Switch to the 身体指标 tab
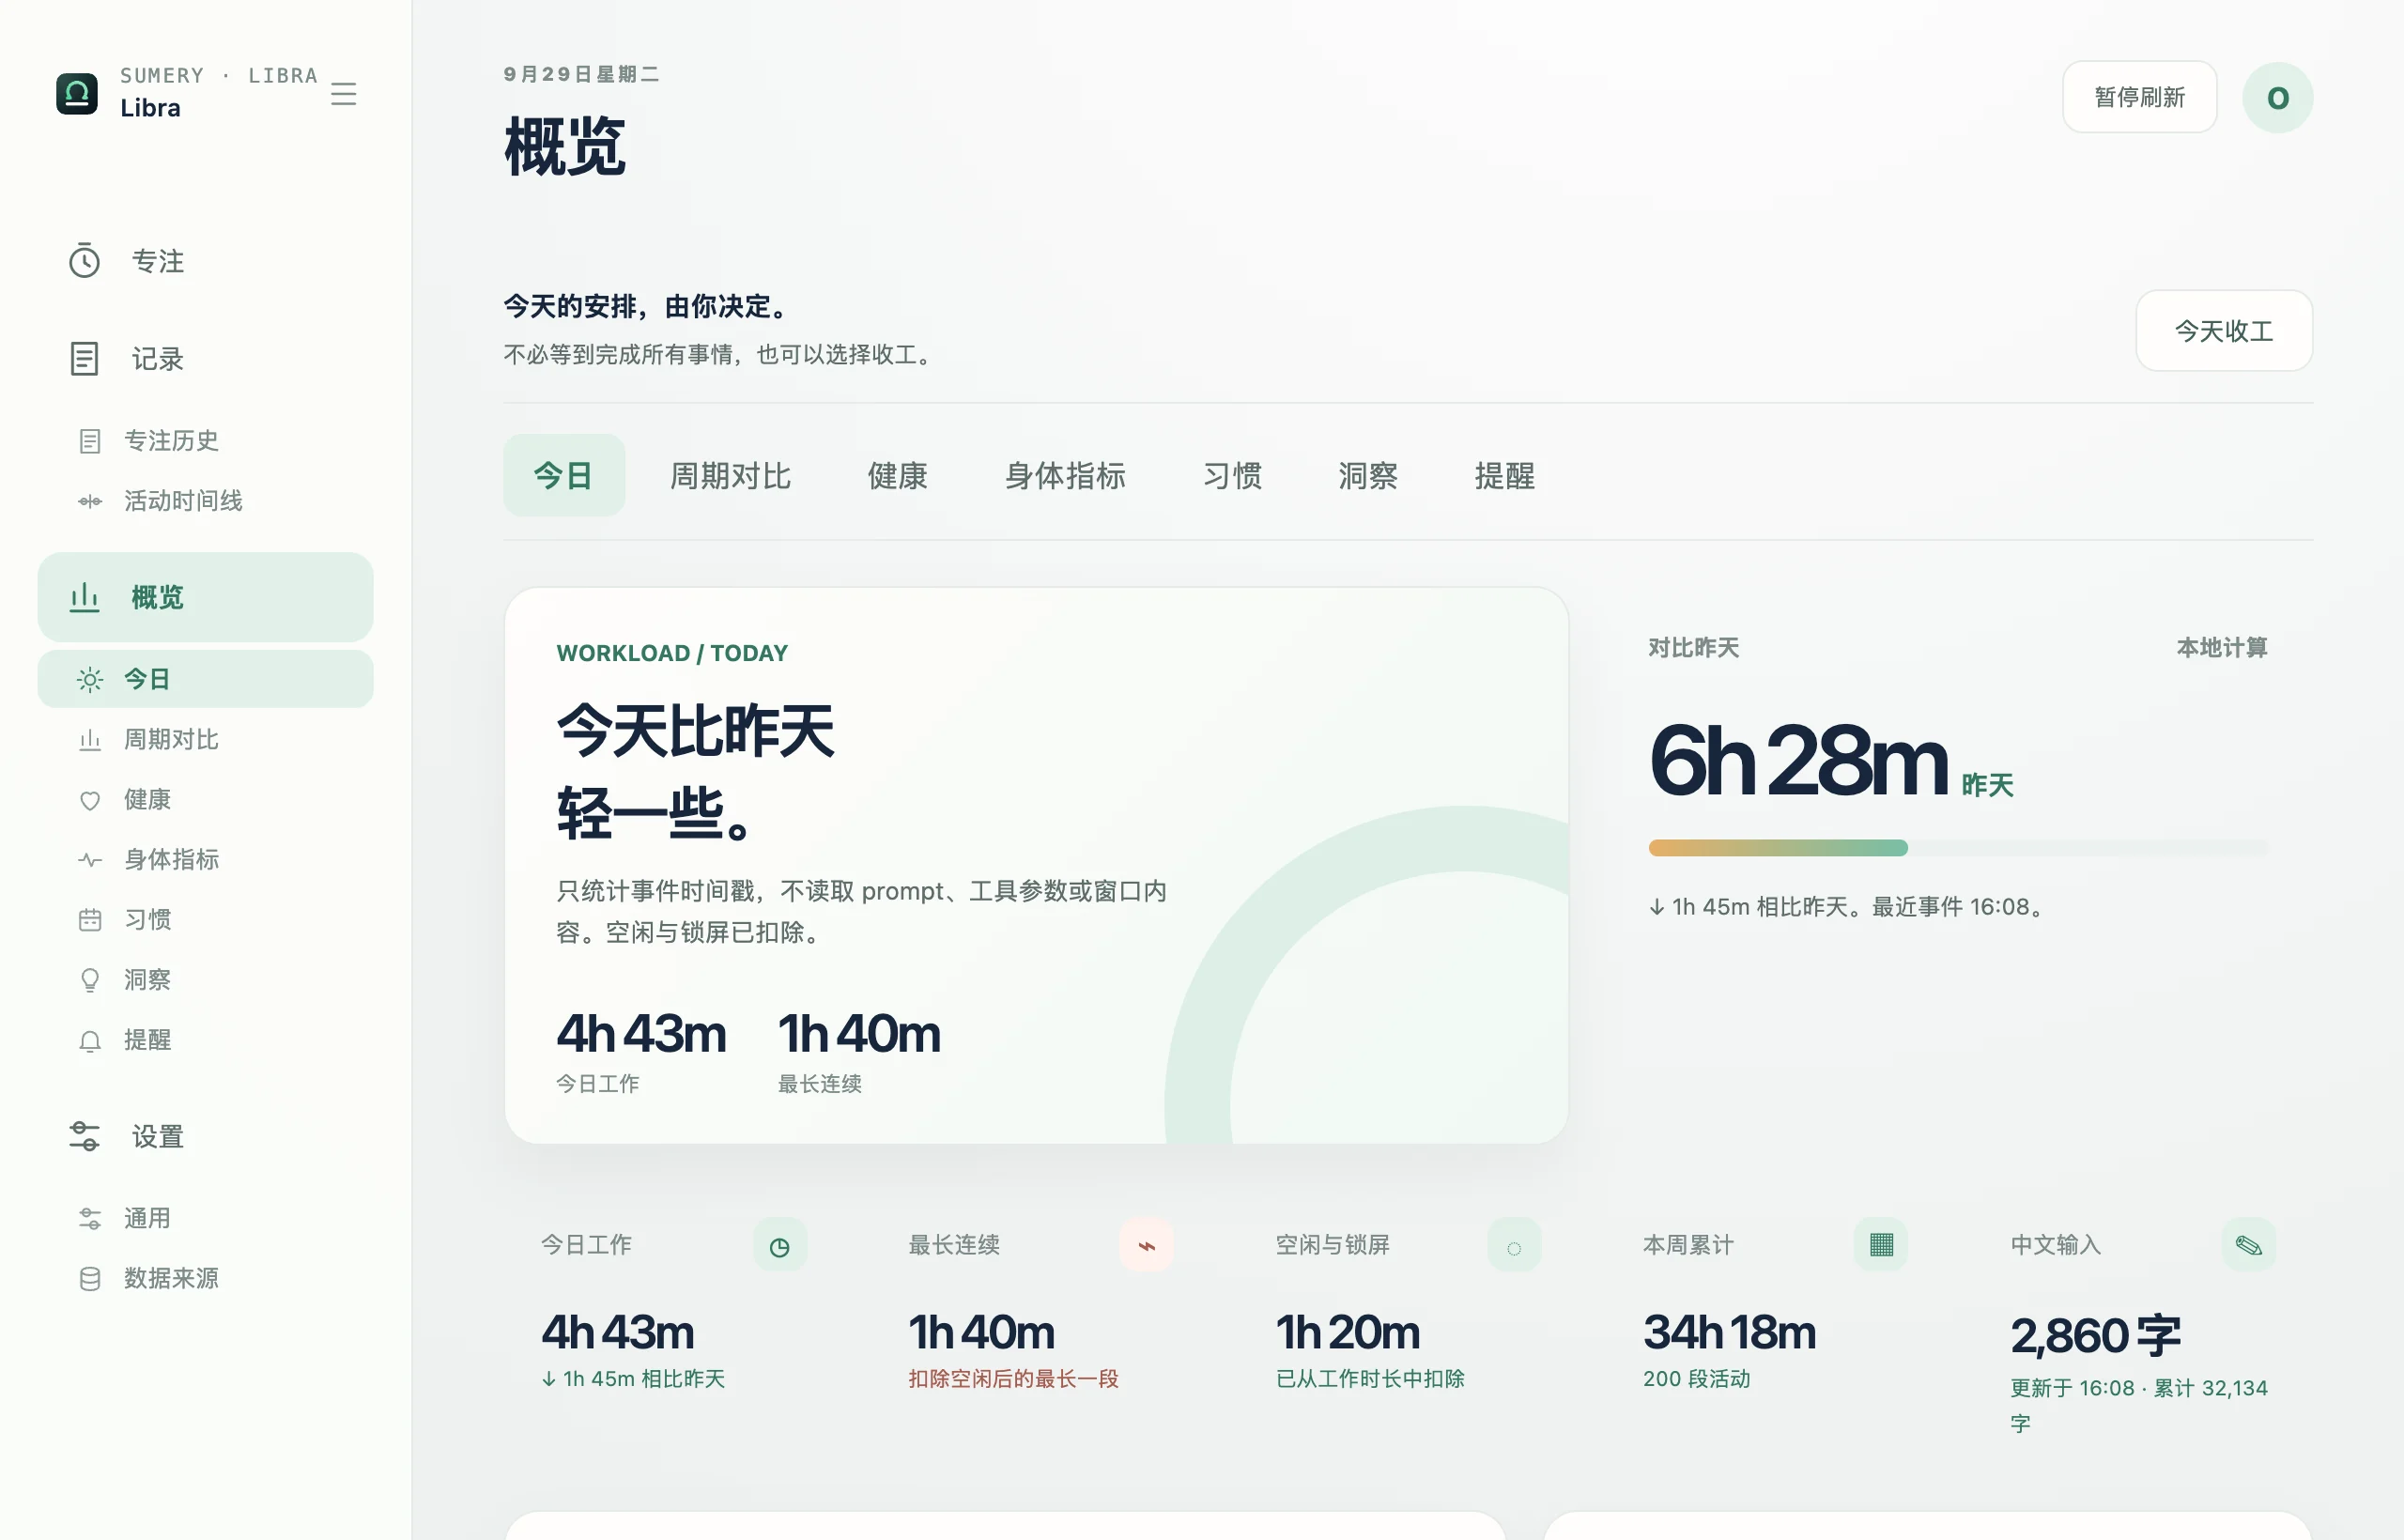The width and height of the screenshot is (2404, 1540). pyautogui.click(x=1065, y=475)
